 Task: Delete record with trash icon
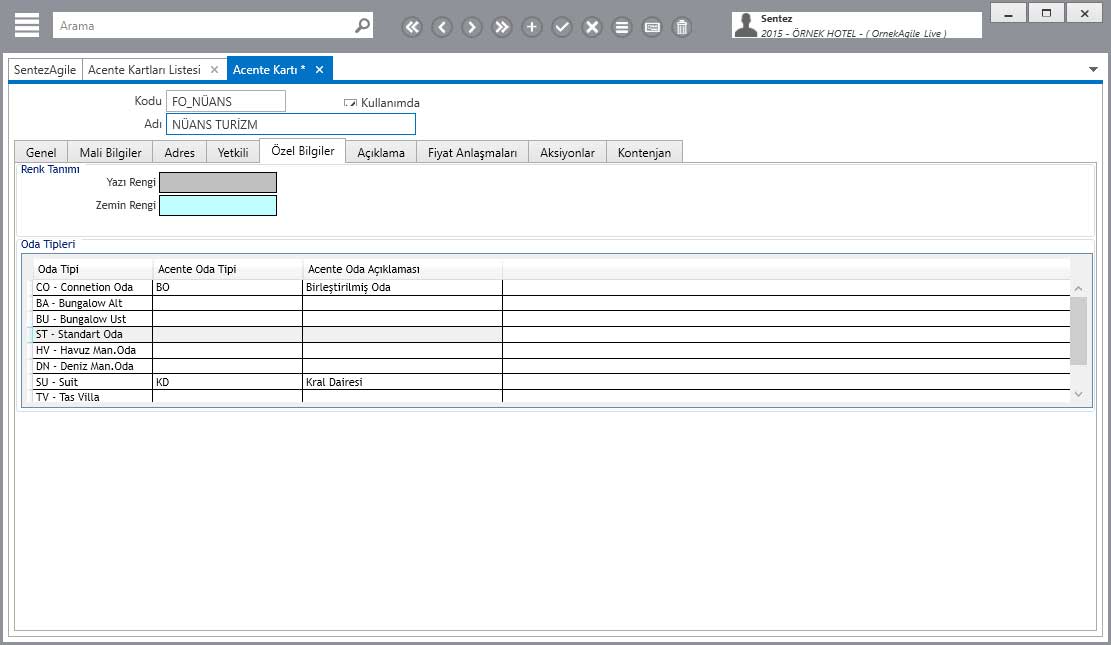coord(682,27)
